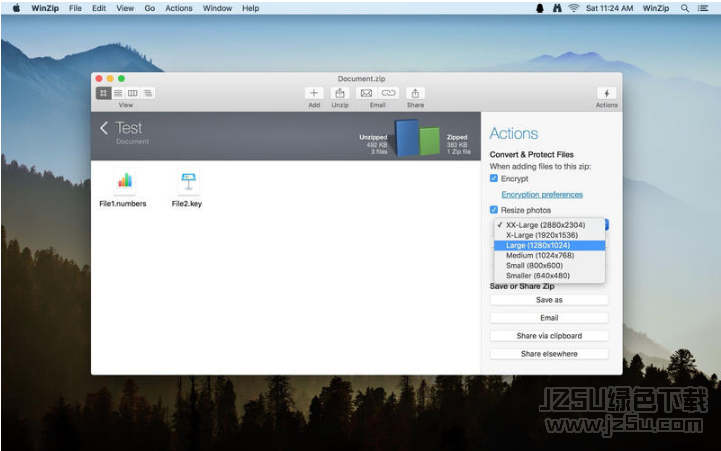This screenshot has width=721, height=451.
Task: Choose Small (800x600) photo size
Action: pos(549,265)
